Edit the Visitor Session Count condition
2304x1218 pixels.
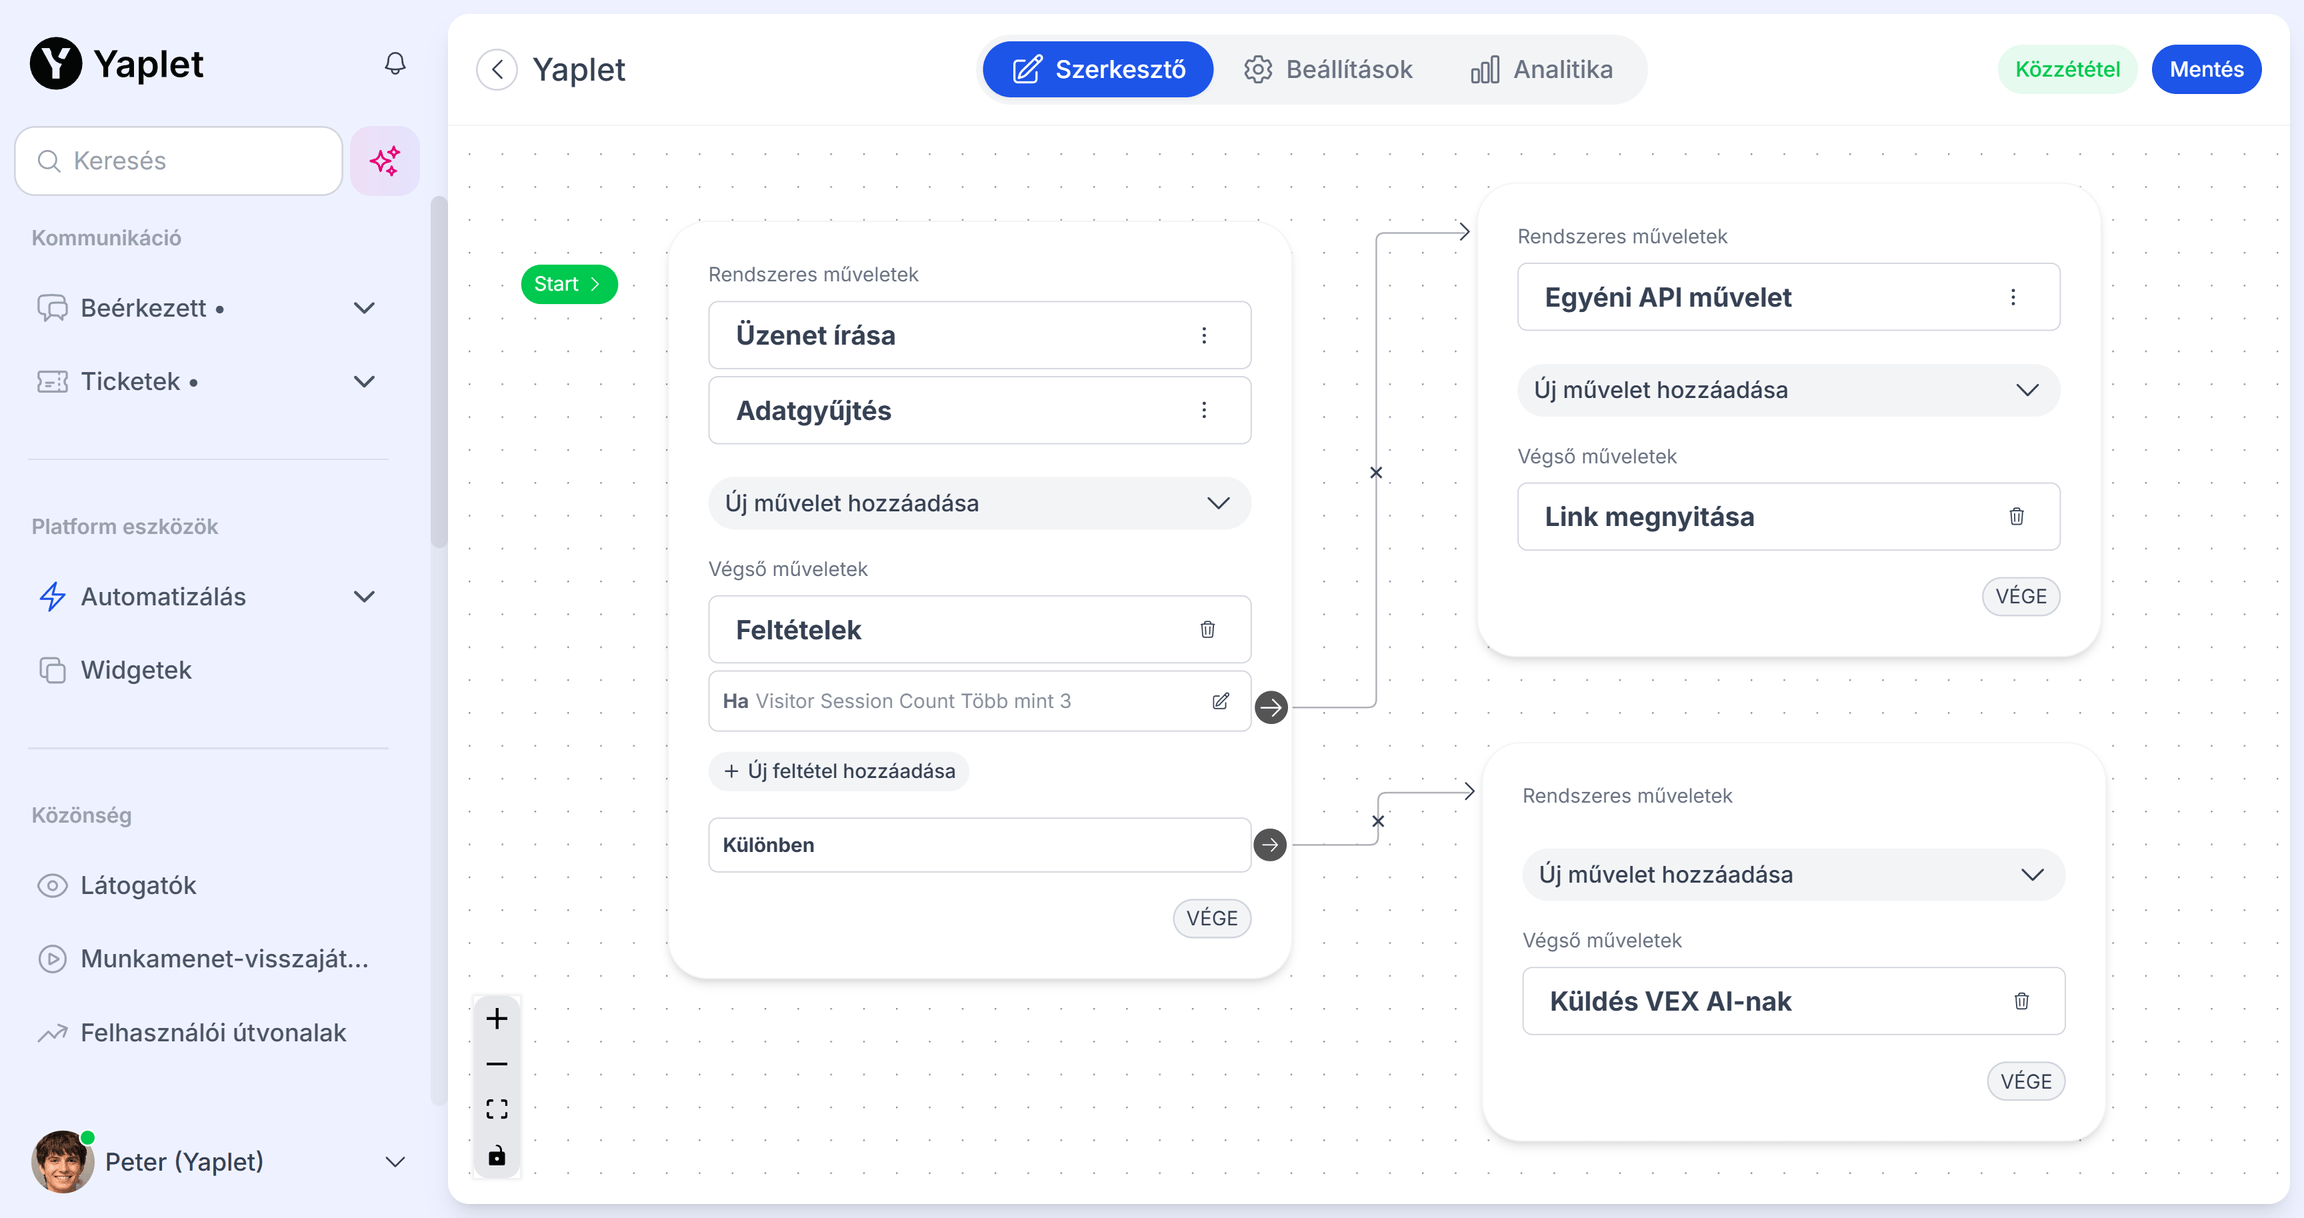[x=1220, y=701]
